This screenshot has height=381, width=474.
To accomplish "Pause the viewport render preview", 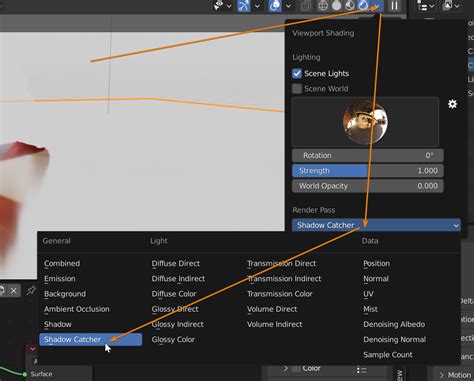I will point(394,6).
